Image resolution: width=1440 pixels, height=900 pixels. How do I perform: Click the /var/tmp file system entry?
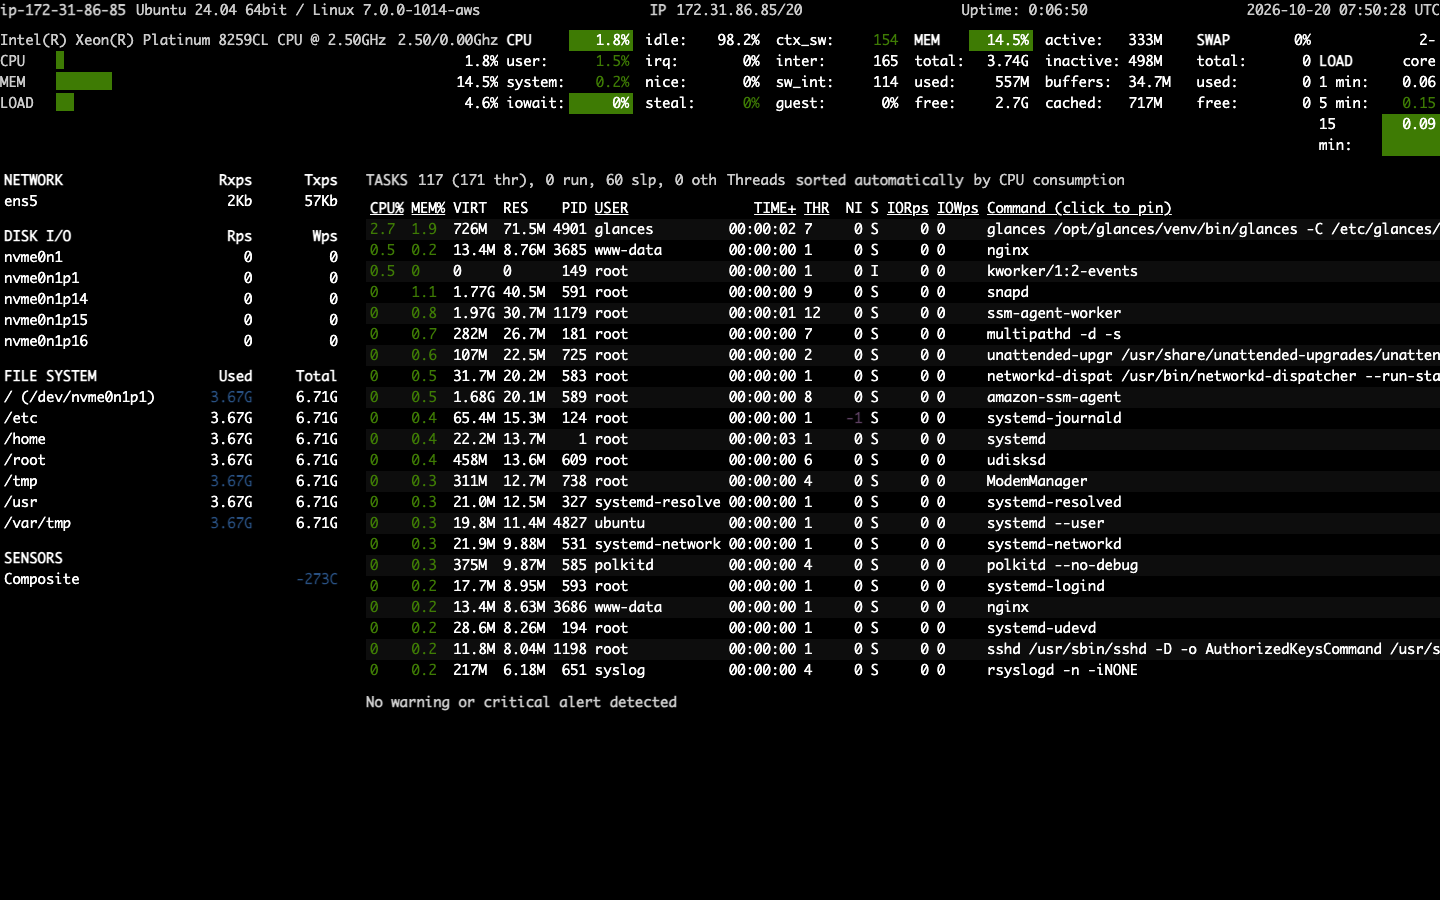37,523
